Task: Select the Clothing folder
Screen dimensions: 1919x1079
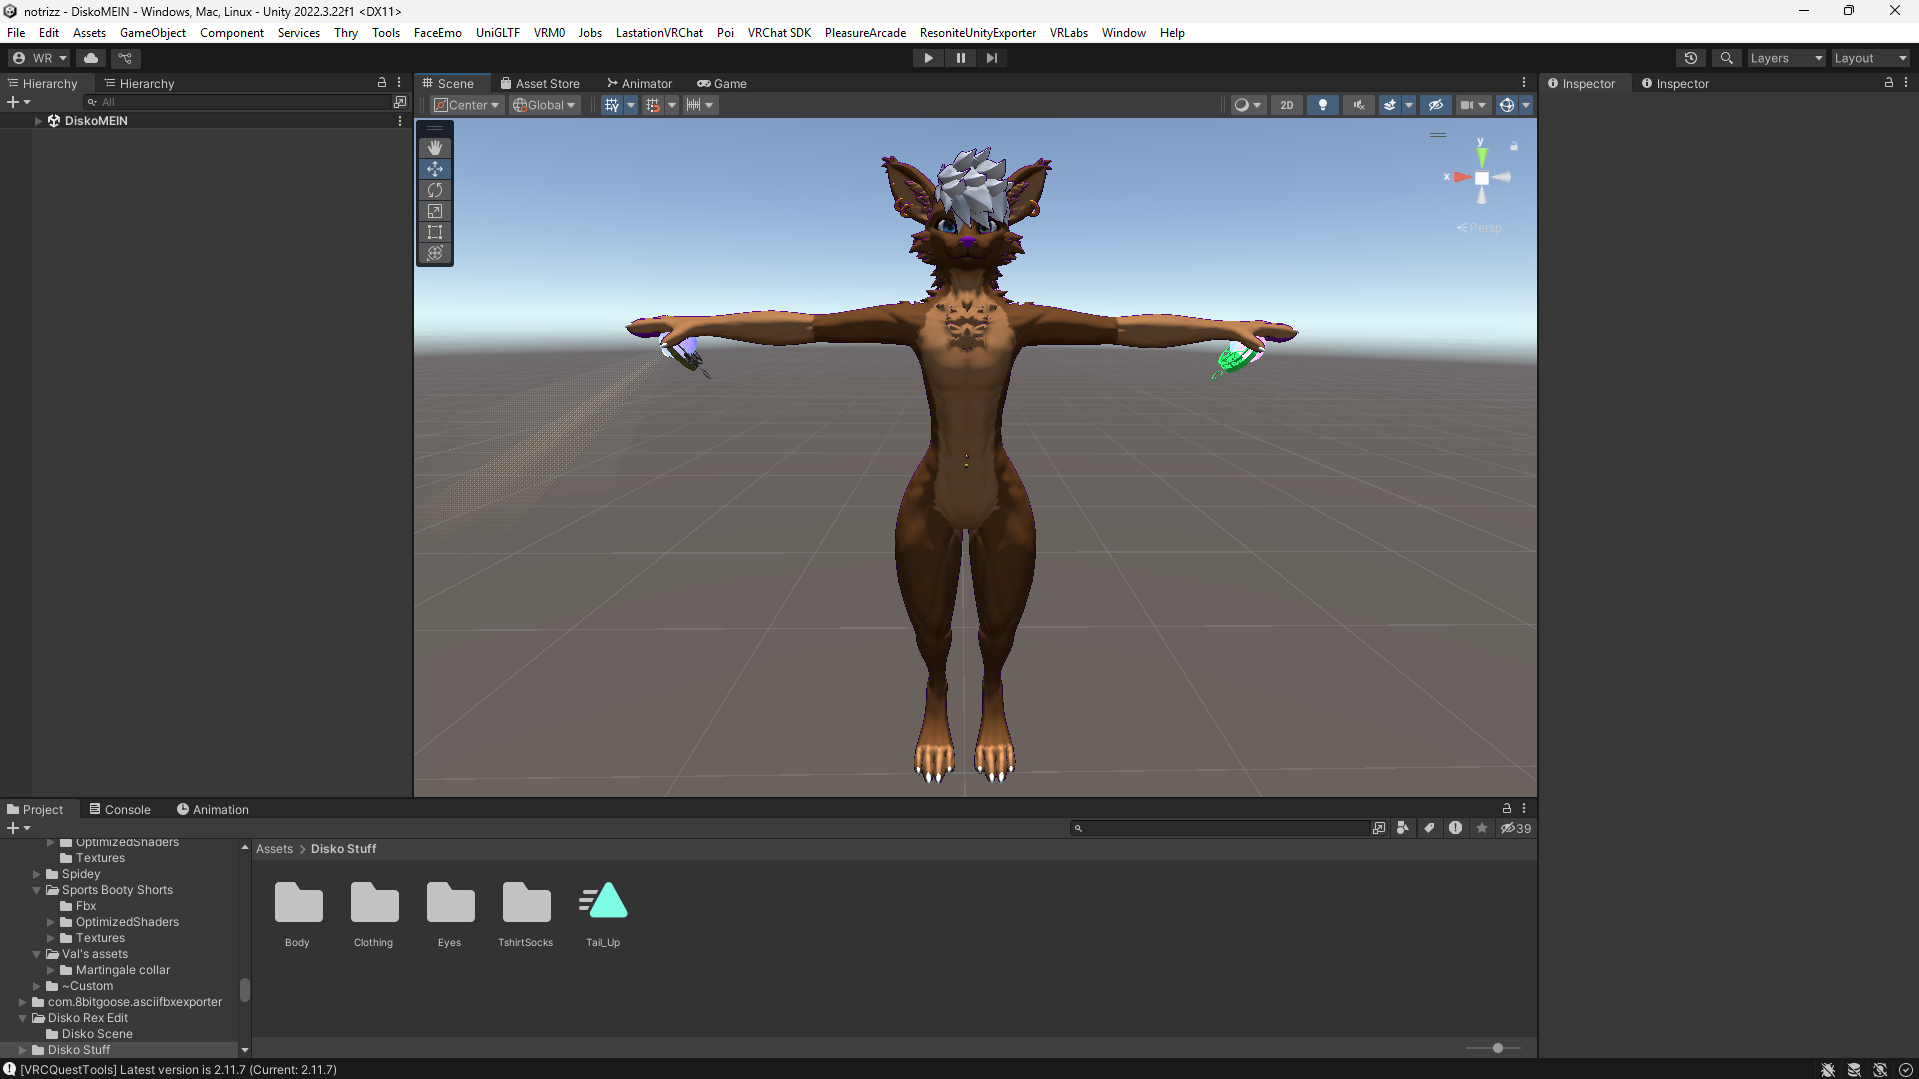Action: (374, 914)
